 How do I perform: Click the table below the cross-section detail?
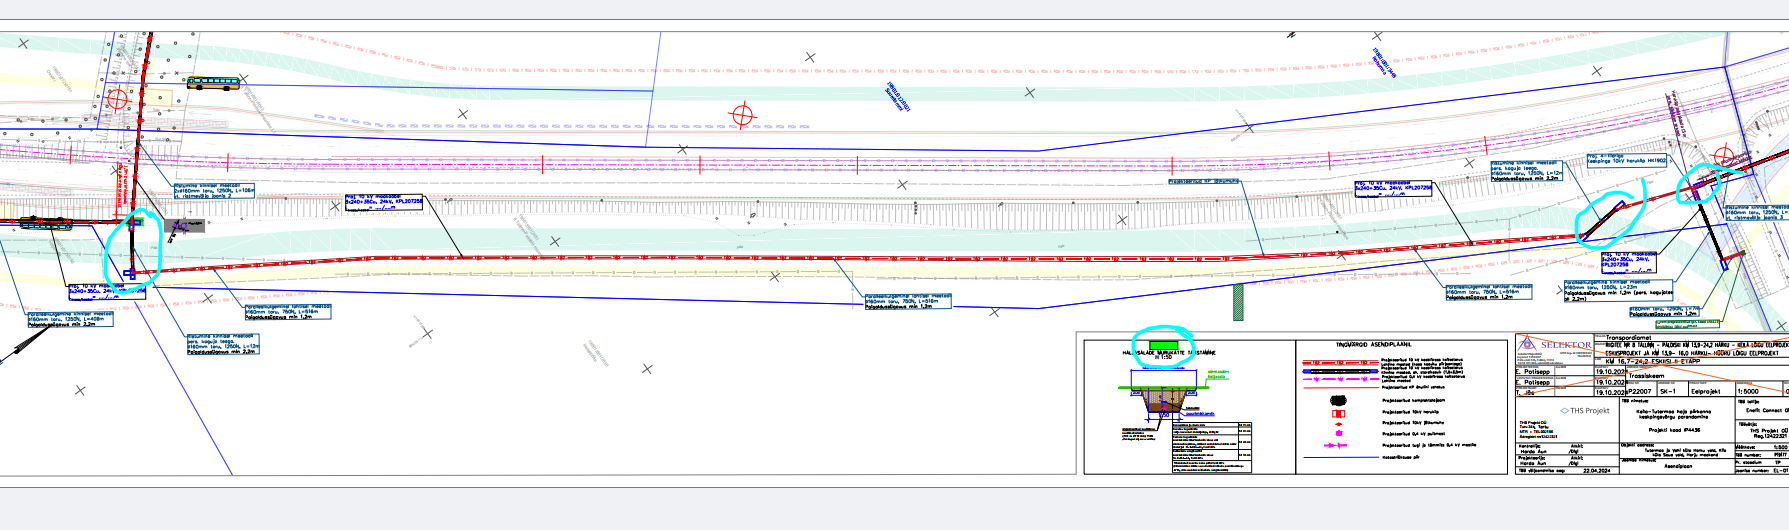(x=1211, y=448)
